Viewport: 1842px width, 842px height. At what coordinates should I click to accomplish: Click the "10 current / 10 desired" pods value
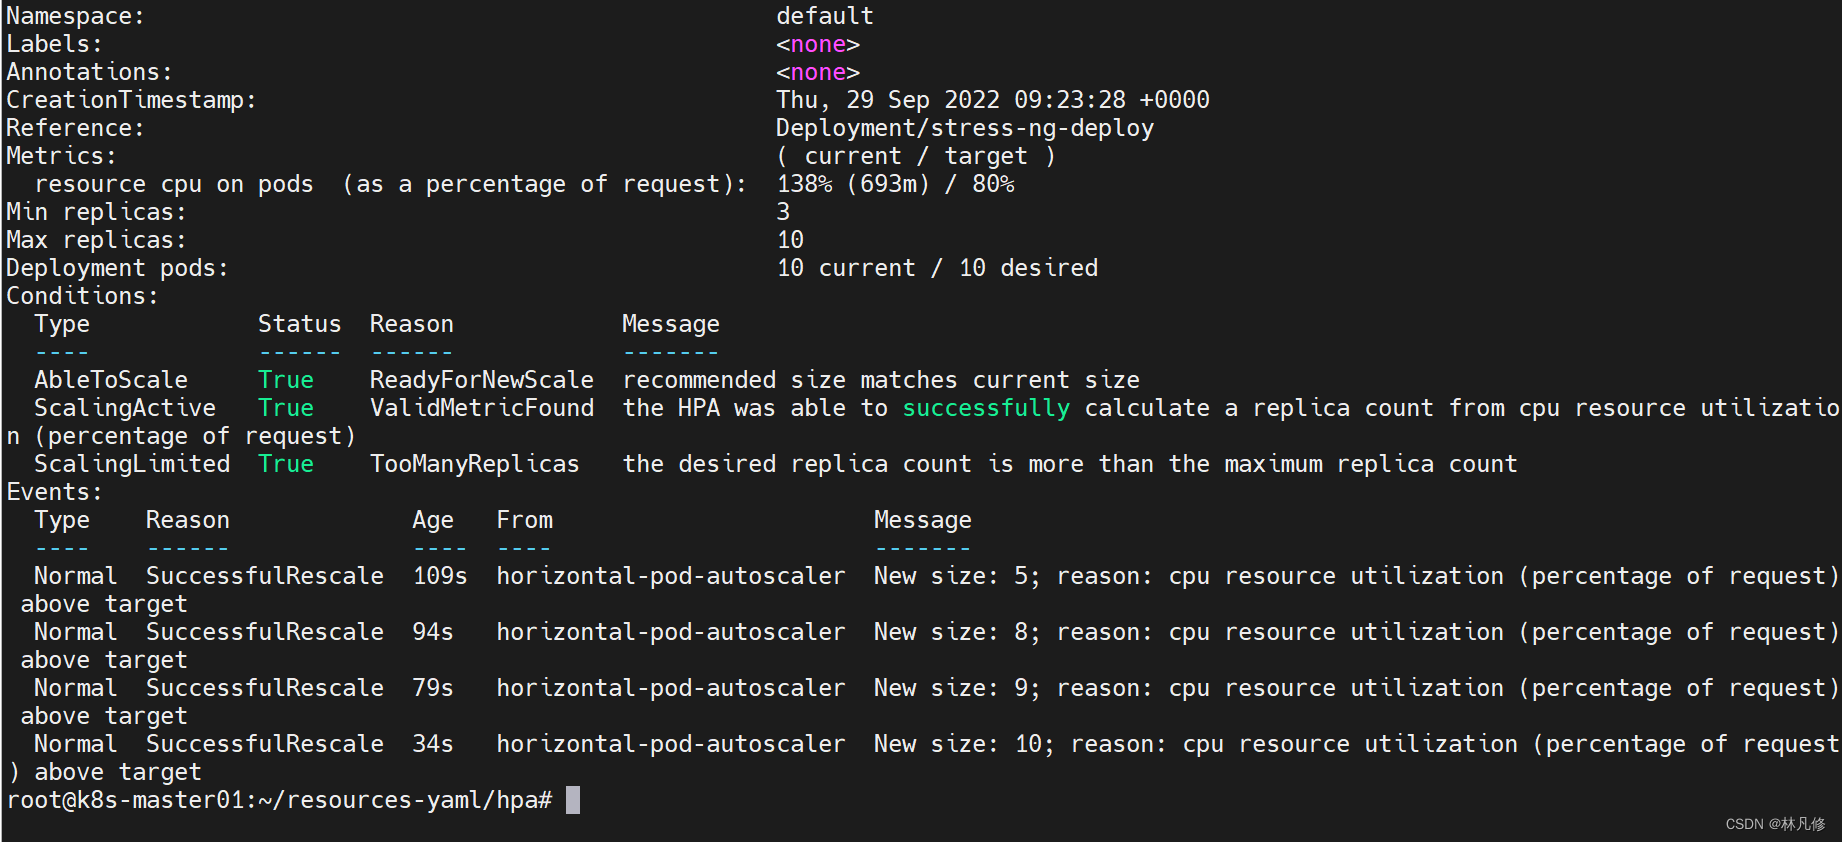936,268
